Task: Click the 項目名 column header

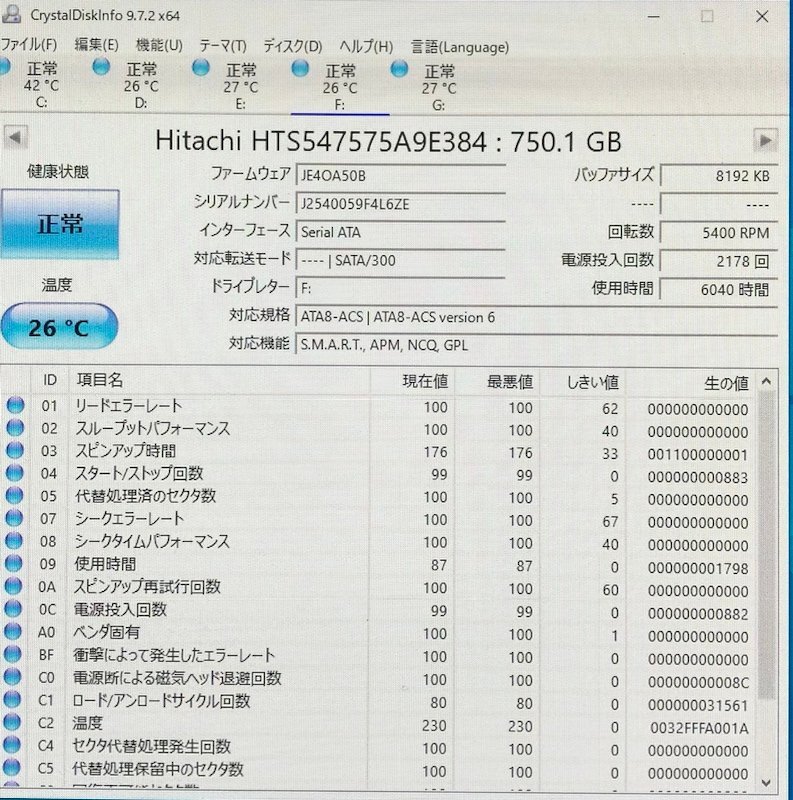Action: (219, 381)
